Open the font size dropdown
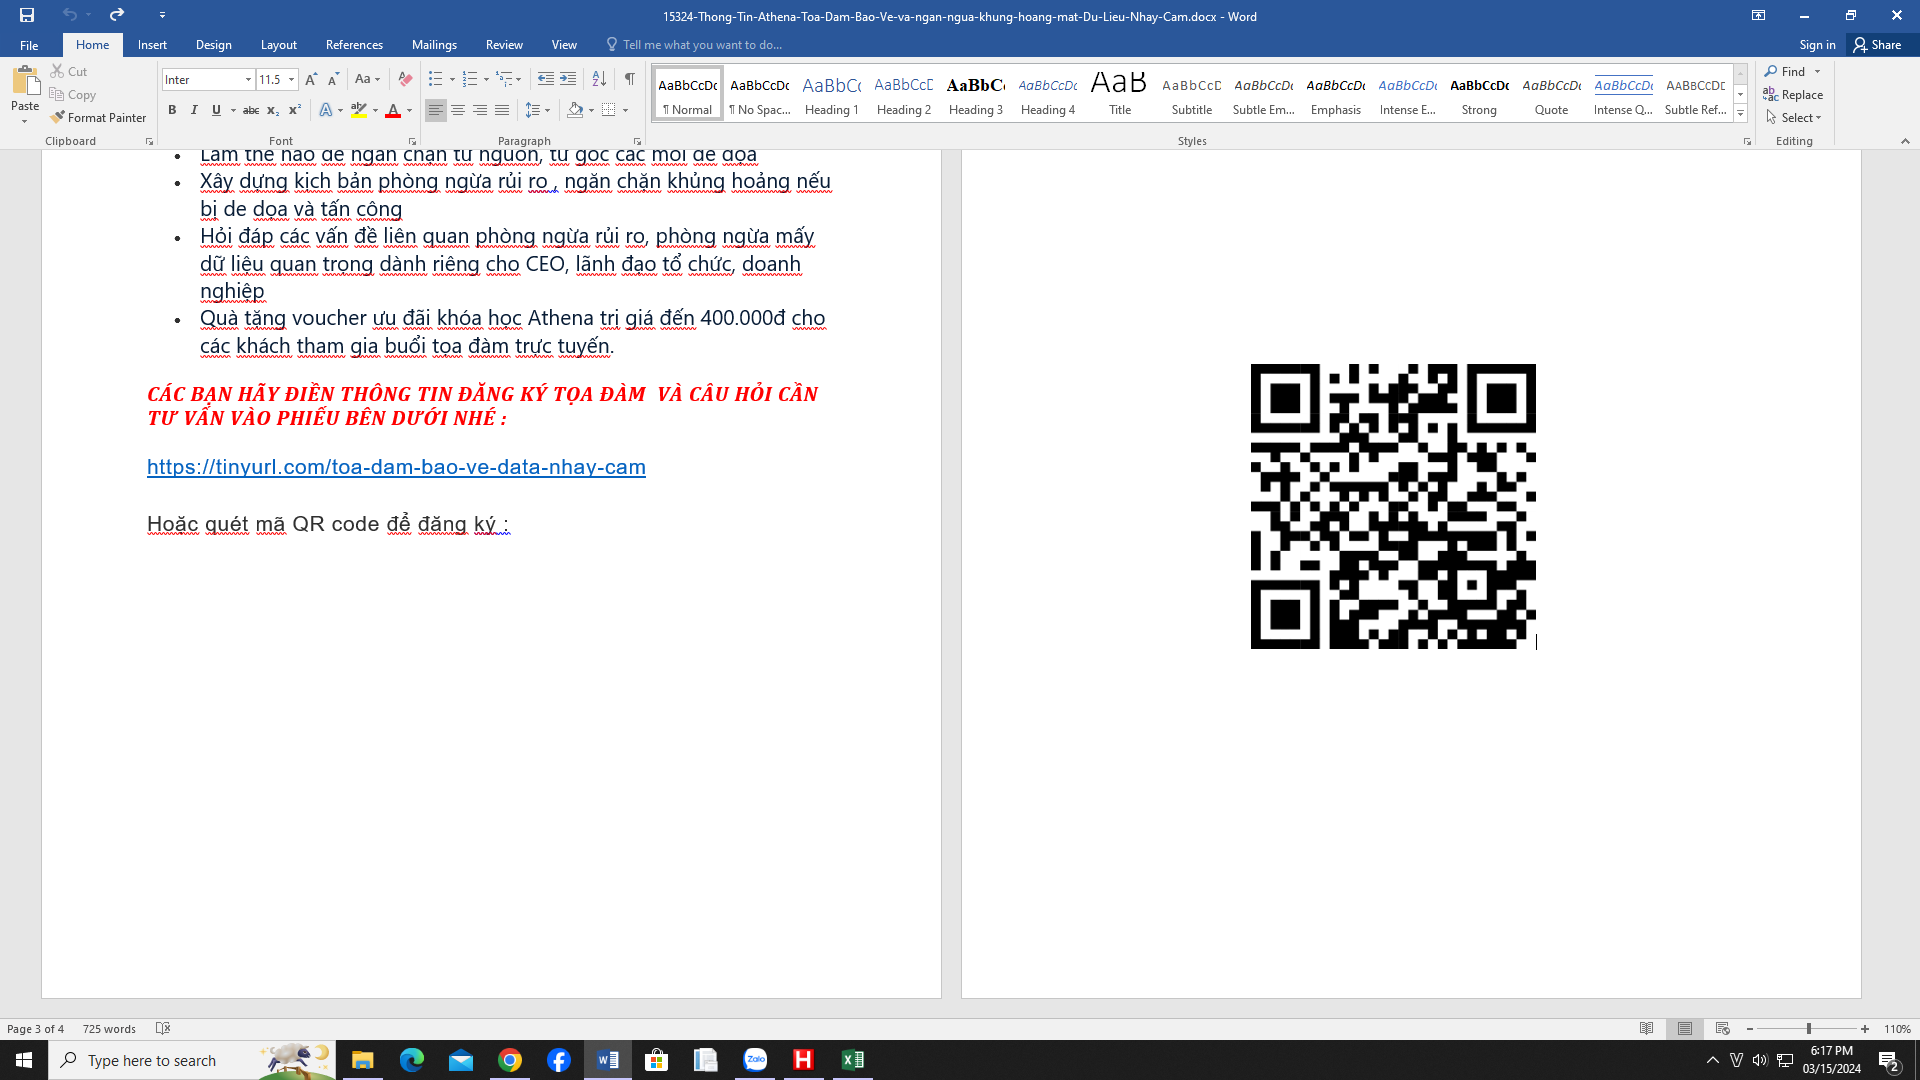Screen dimensions: 1920x1080 coord(292,79)
